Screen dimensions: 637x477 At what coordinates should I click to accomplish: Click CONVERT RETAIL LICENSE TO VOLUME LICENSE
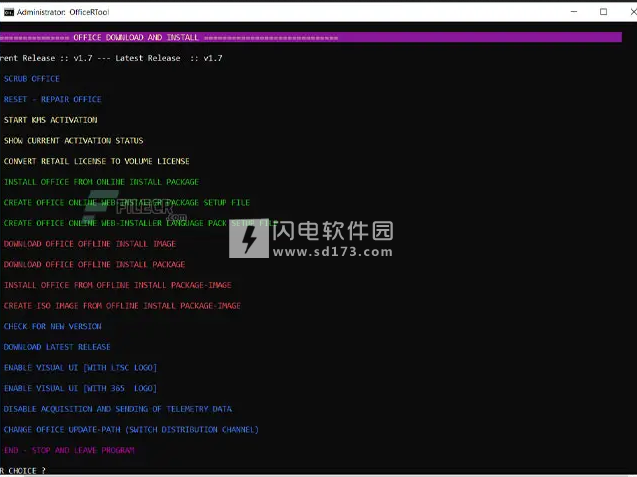click(x=96, y=161)
